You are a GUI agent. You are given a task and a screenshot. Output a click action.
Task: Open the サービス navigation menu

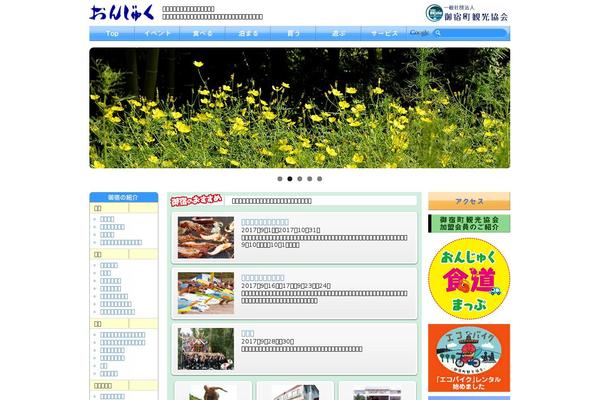coord(383,33)
